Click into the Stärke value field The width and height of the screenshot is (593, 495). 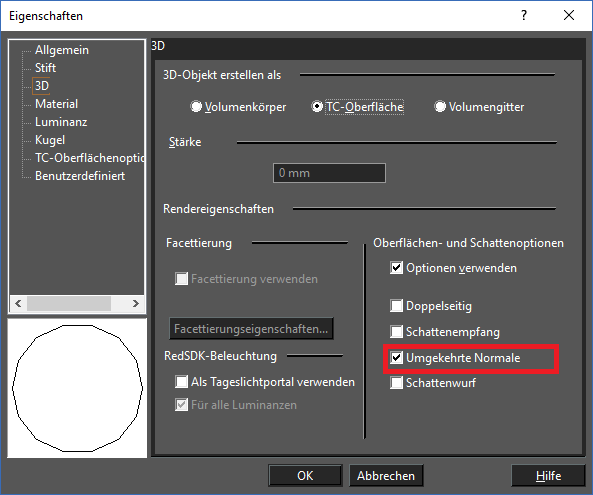(x=329, y=173)
